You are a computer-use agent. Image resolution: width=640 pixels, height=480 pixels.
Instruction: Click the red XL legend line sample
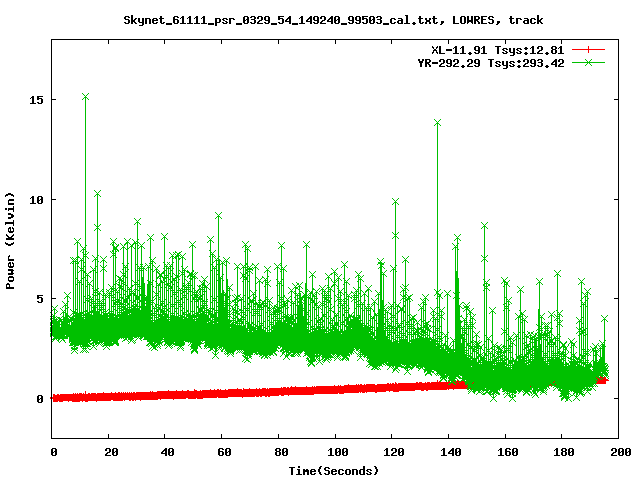(x=589, y=49)
